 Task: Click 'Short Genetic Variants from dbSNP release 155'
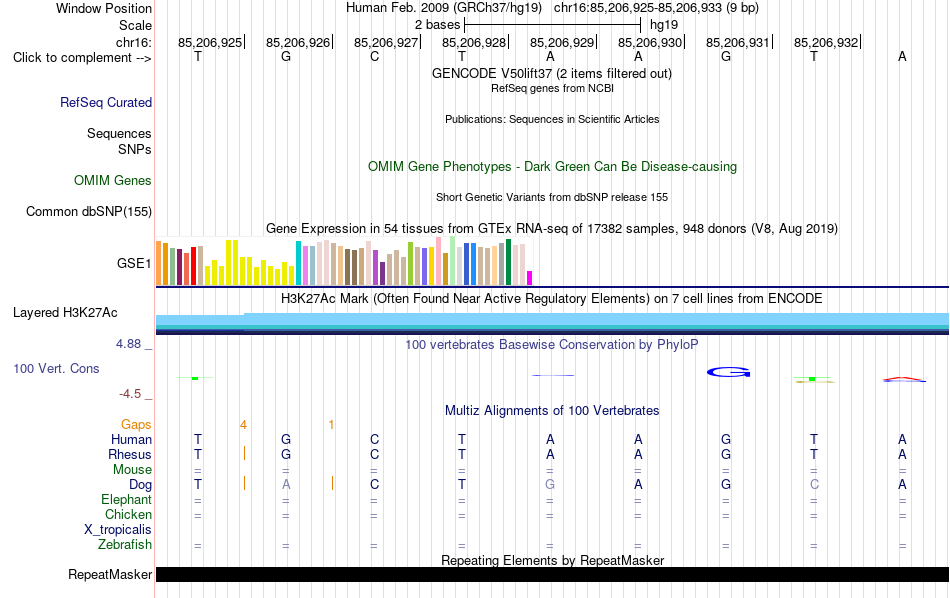[552, 198]
